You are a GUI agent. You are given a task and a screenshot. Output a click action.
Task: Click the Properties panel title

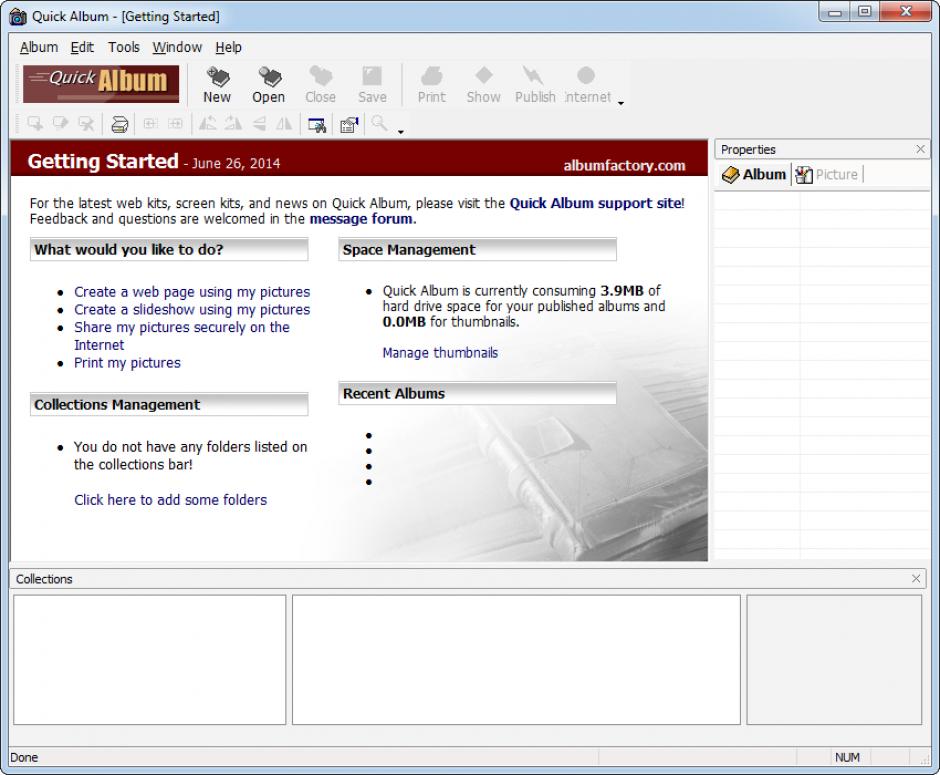point(748,149)
